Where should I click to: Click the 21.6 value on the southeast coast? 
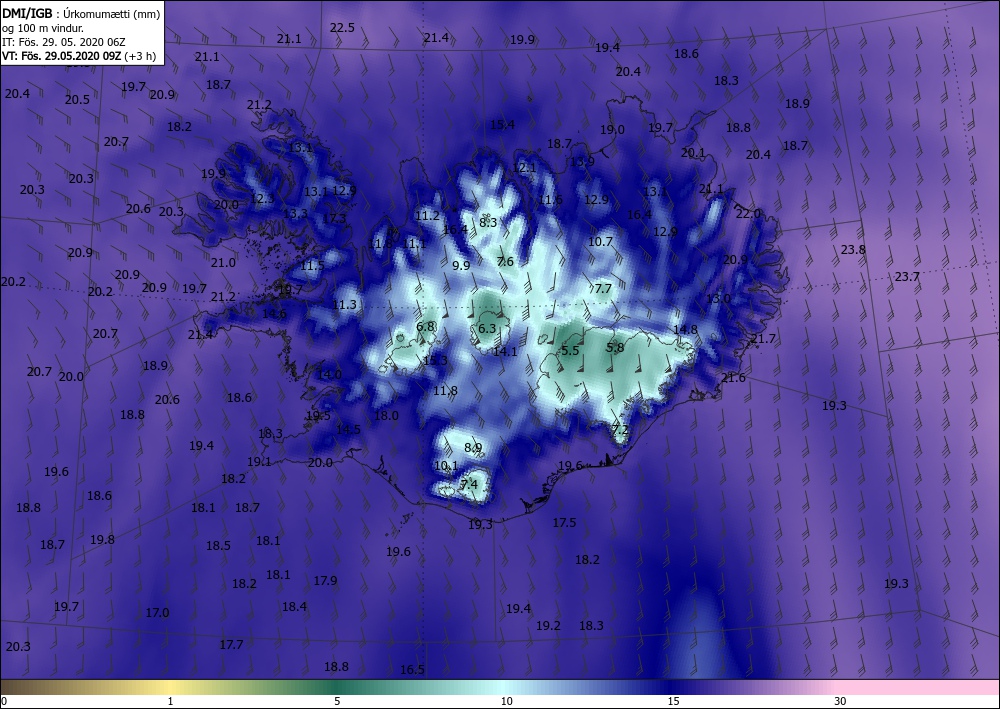(733, 377)
